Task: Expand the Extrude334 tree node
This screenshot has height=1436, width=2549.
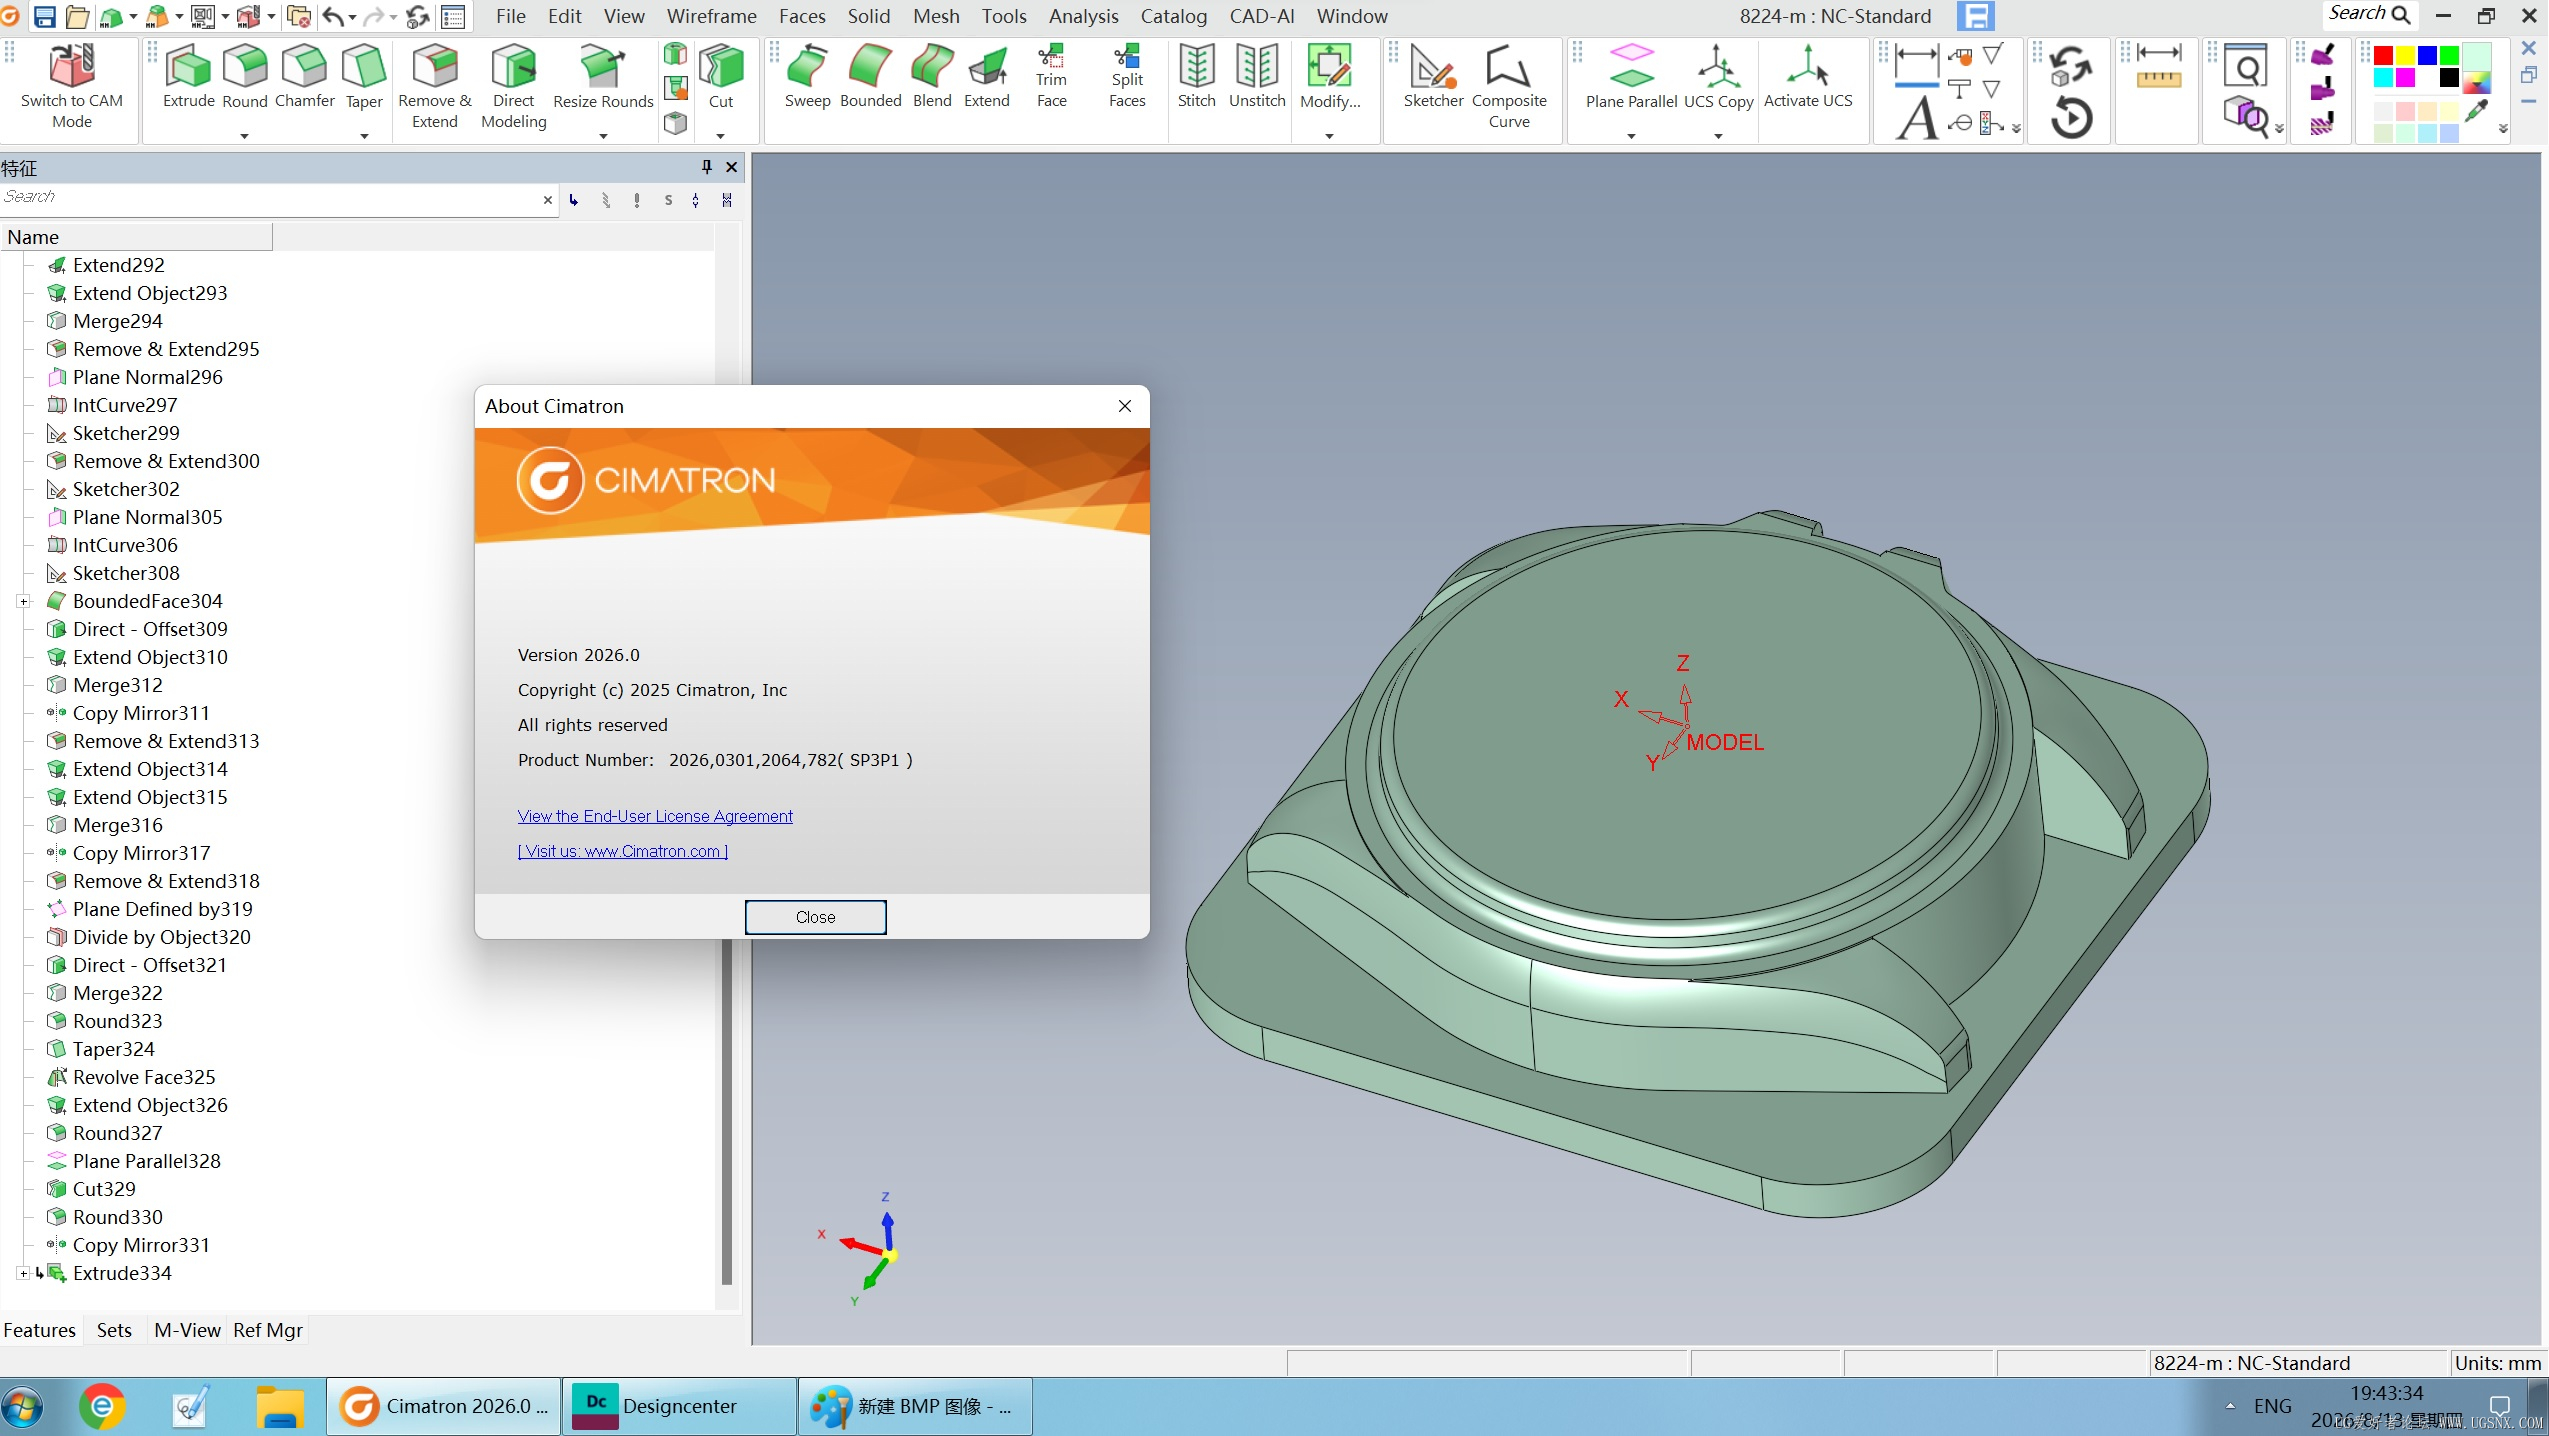Action: coord(23,1273)
